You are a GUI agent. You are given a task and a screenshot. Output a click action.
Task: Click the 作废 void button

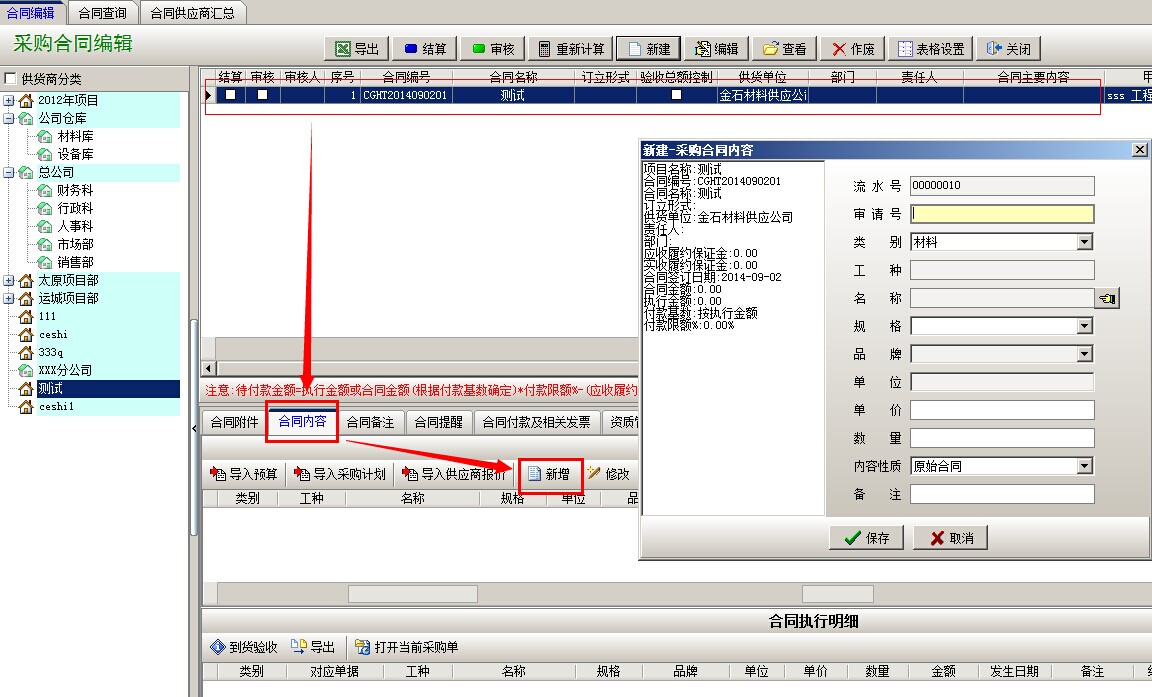(852, 49)
